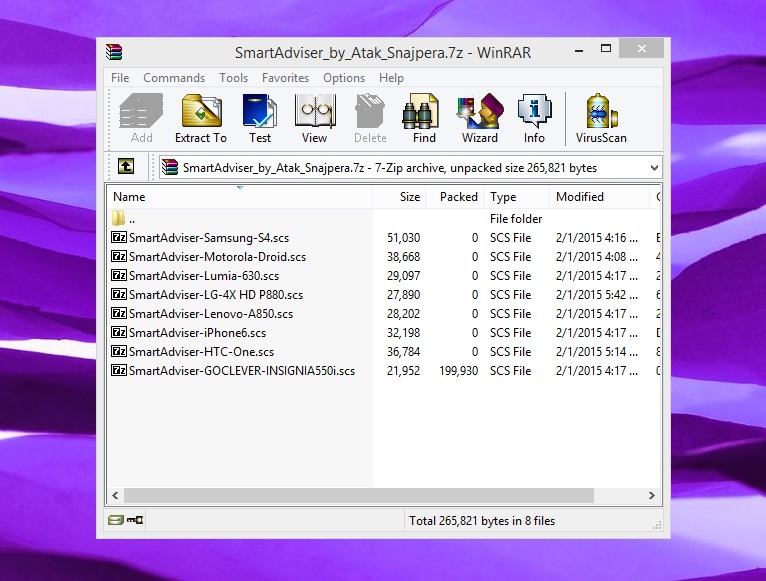Open the File menu

pyautogui.click(x=120, y=78)
